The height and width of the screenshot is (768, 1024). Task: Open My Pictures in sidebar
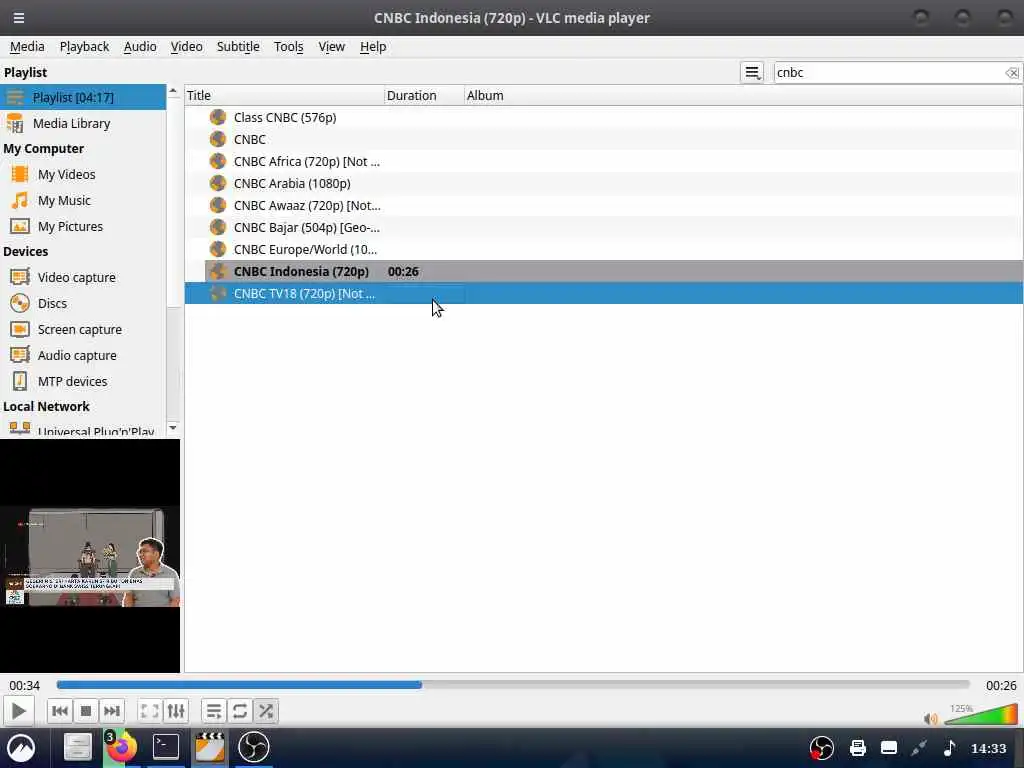(x=83, y=227)
